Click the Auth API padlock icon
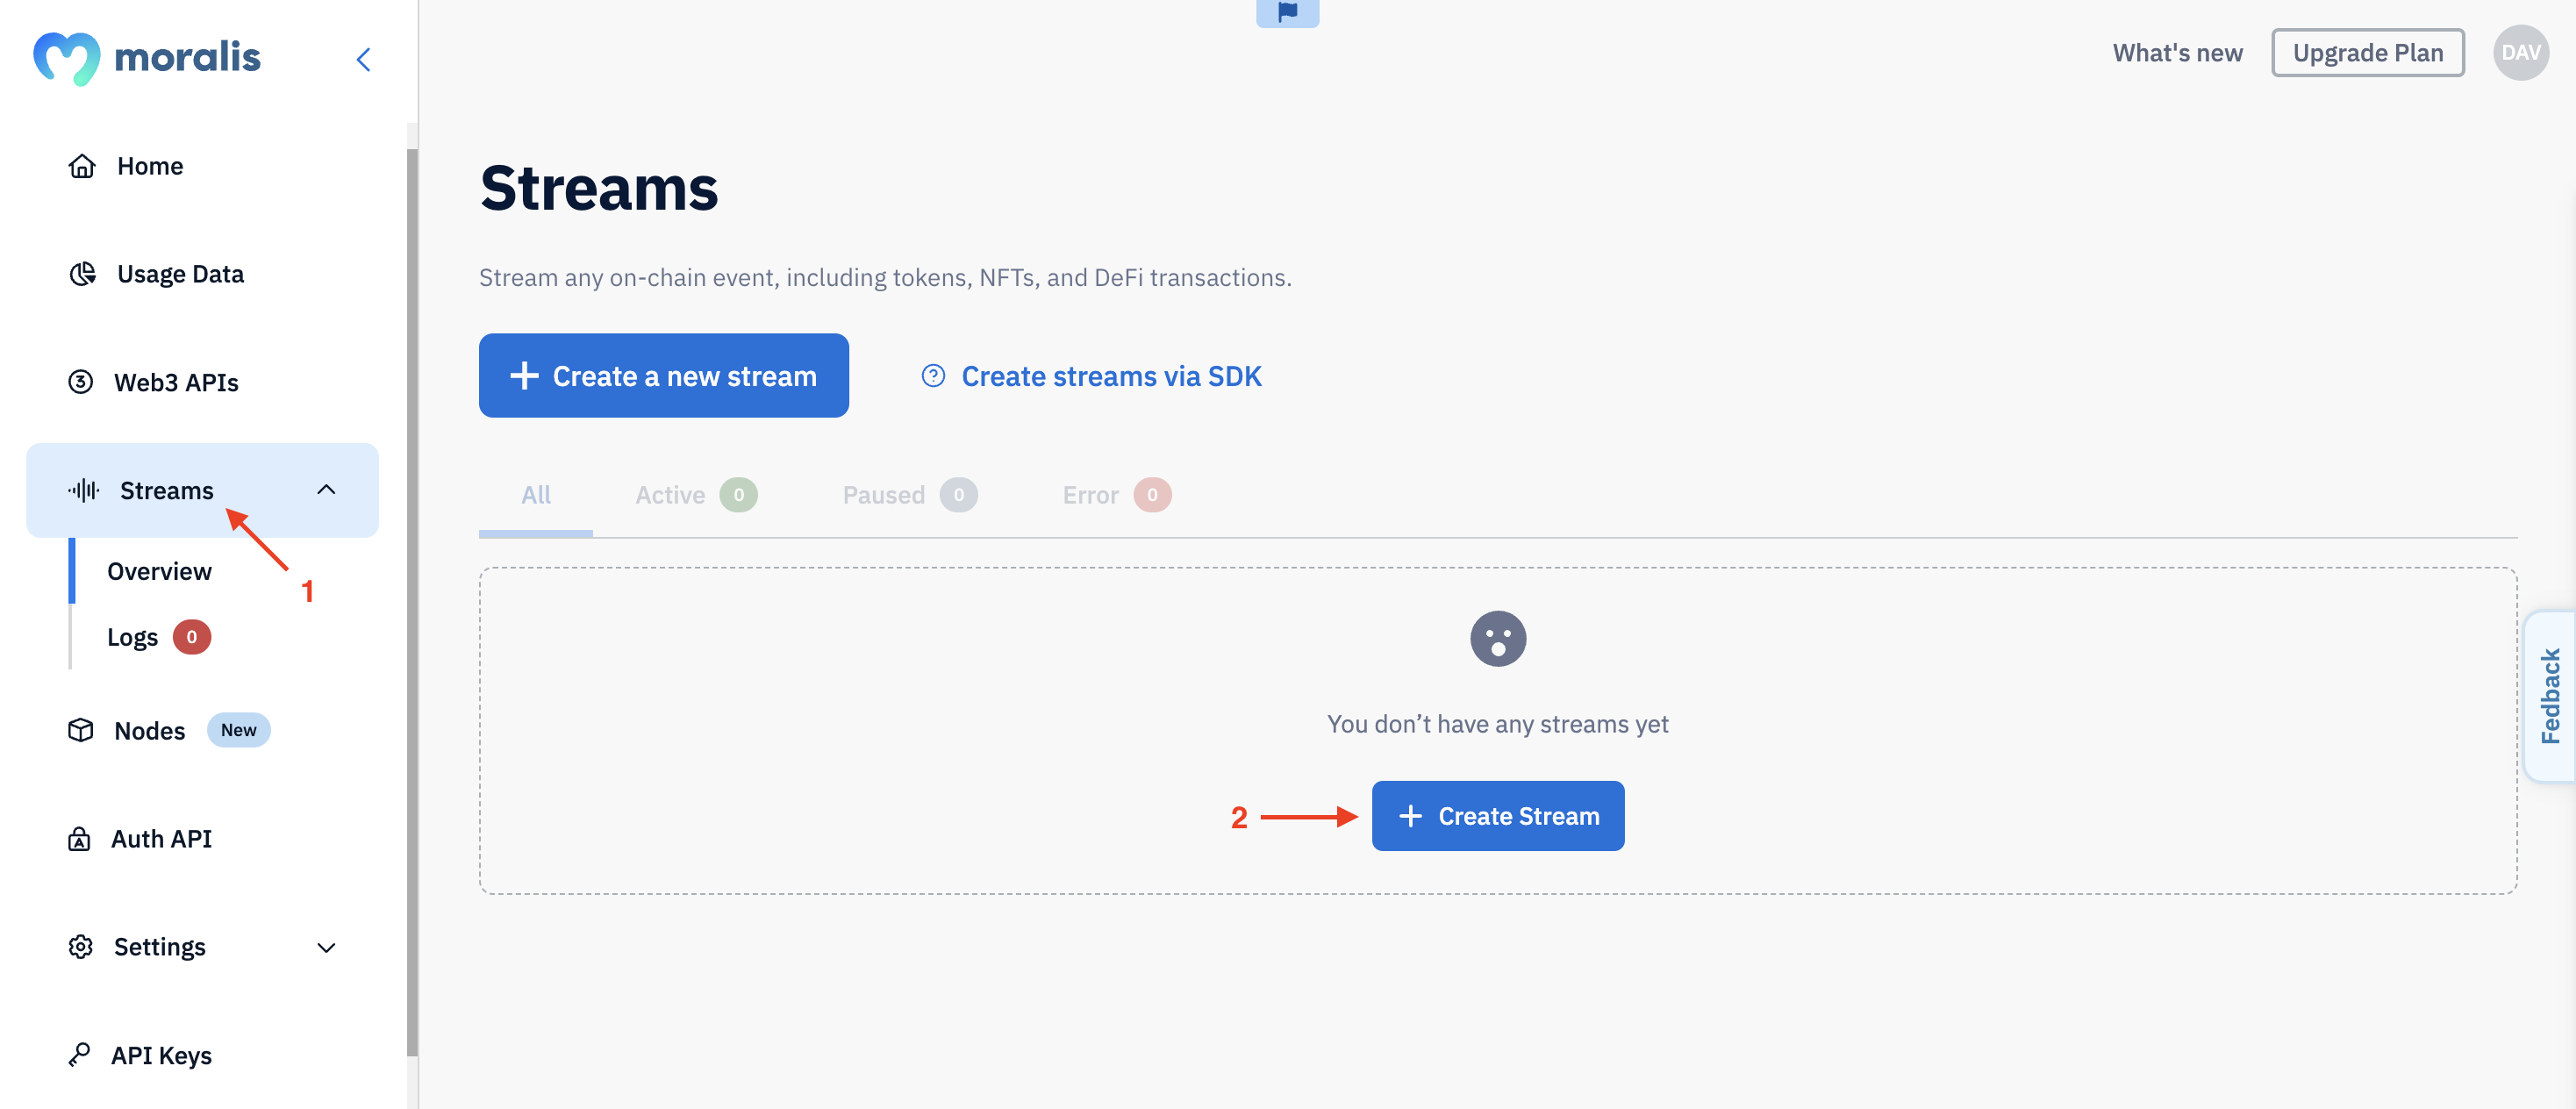This screenshot has width=2576, height=1109. pos(79,839)
